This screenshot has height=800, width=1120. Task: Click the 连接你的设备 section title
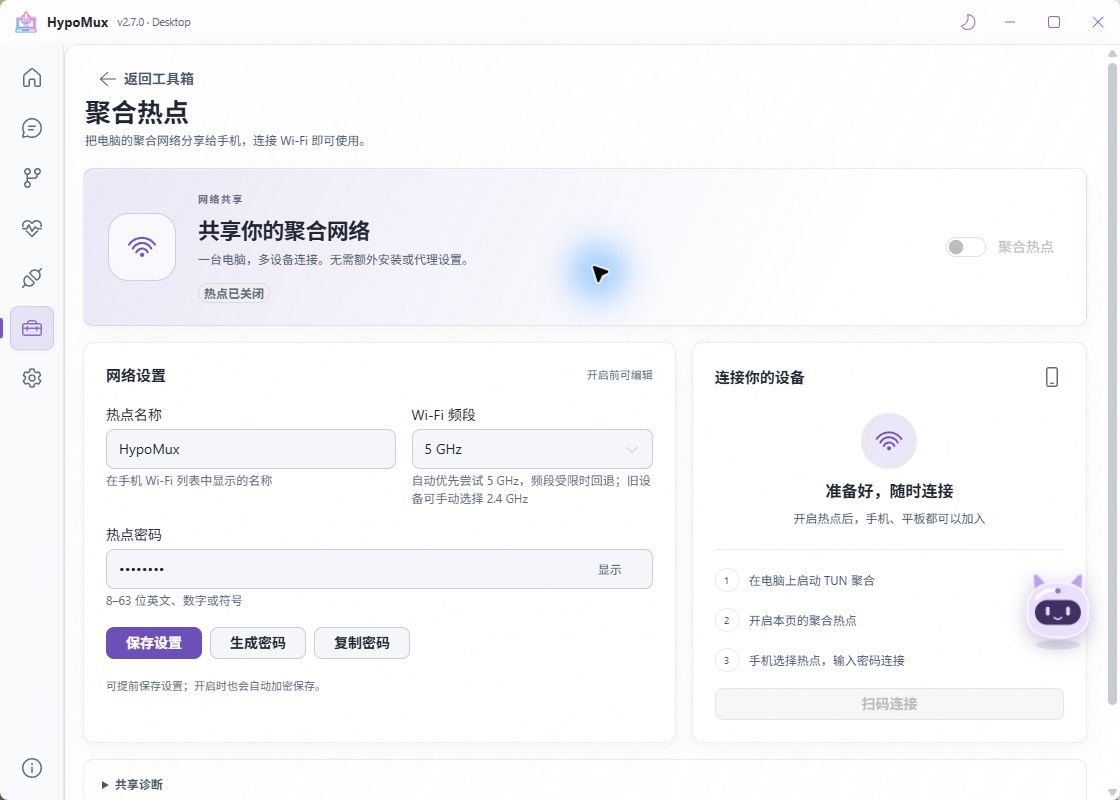click(759, 378)
